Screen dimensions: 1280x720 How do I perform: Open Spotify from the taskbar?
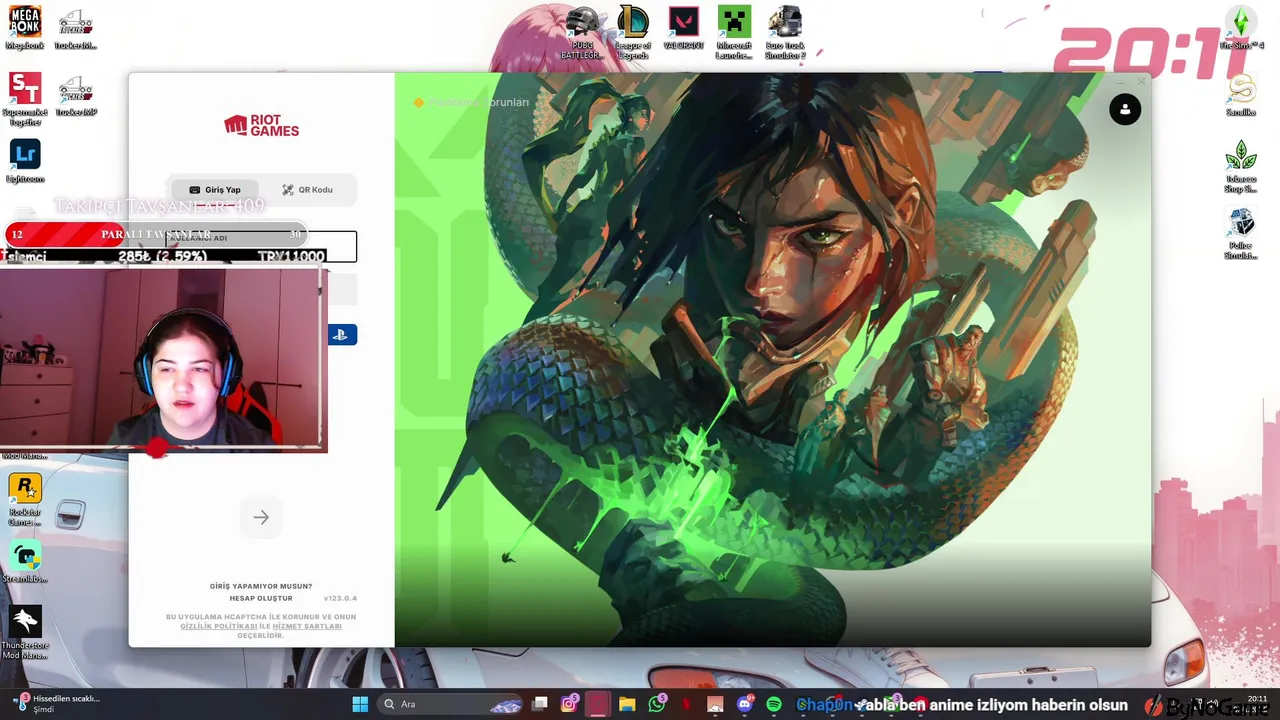pyautogui.click(x=773, y=704)
